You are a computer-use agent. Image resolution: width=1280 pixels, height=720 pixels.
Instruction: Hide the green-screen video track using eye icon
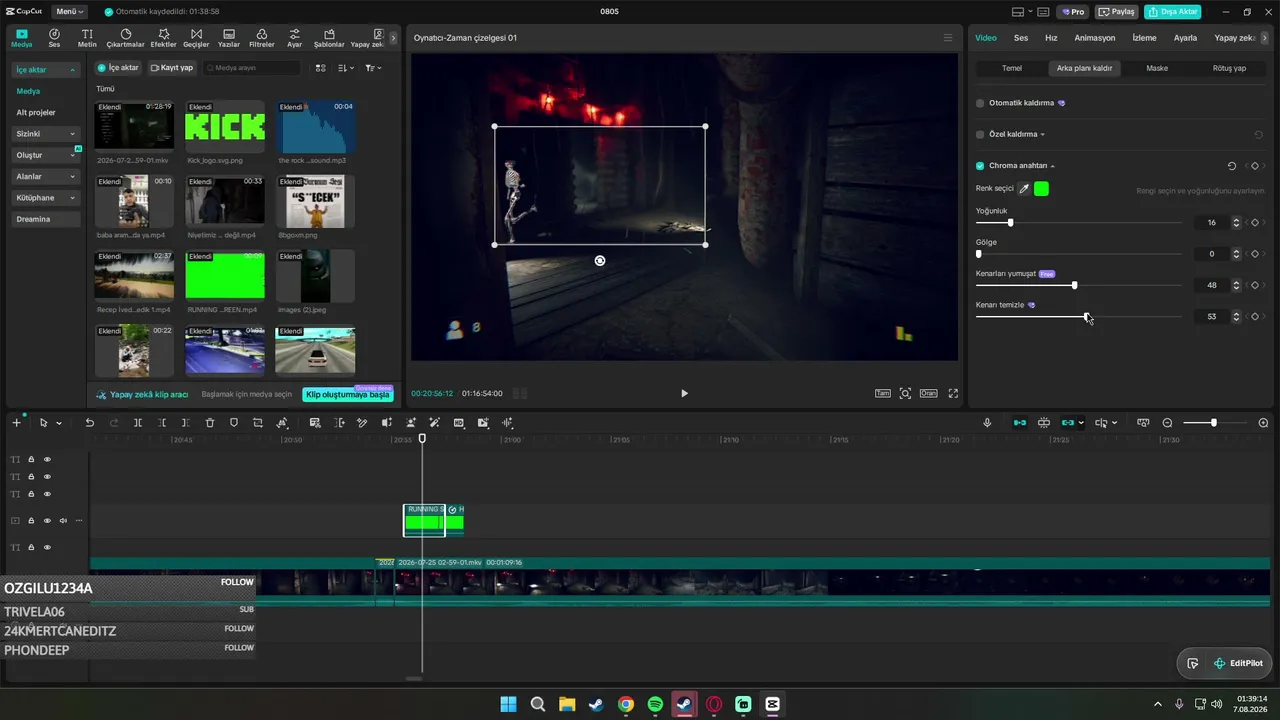point(47,521)
